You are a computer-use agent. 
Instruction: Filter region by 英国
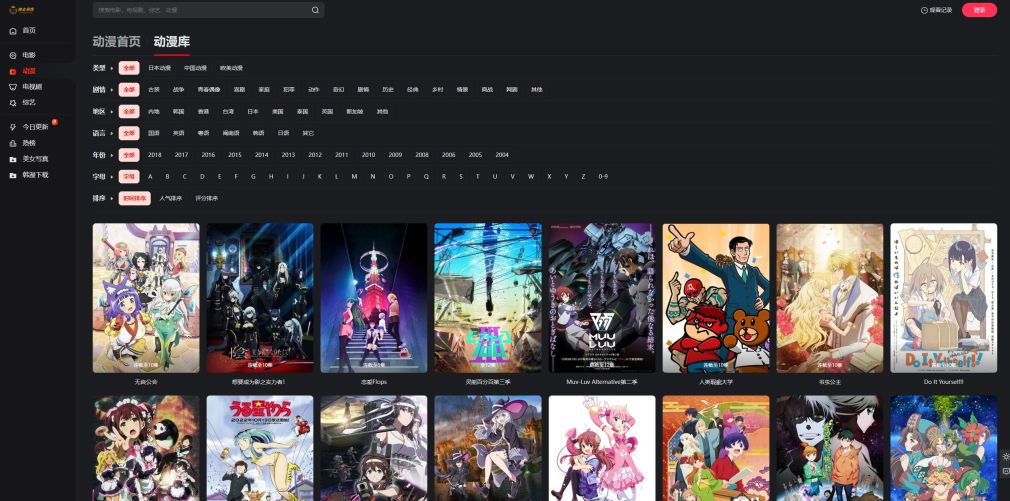click(x=327, y=111)
